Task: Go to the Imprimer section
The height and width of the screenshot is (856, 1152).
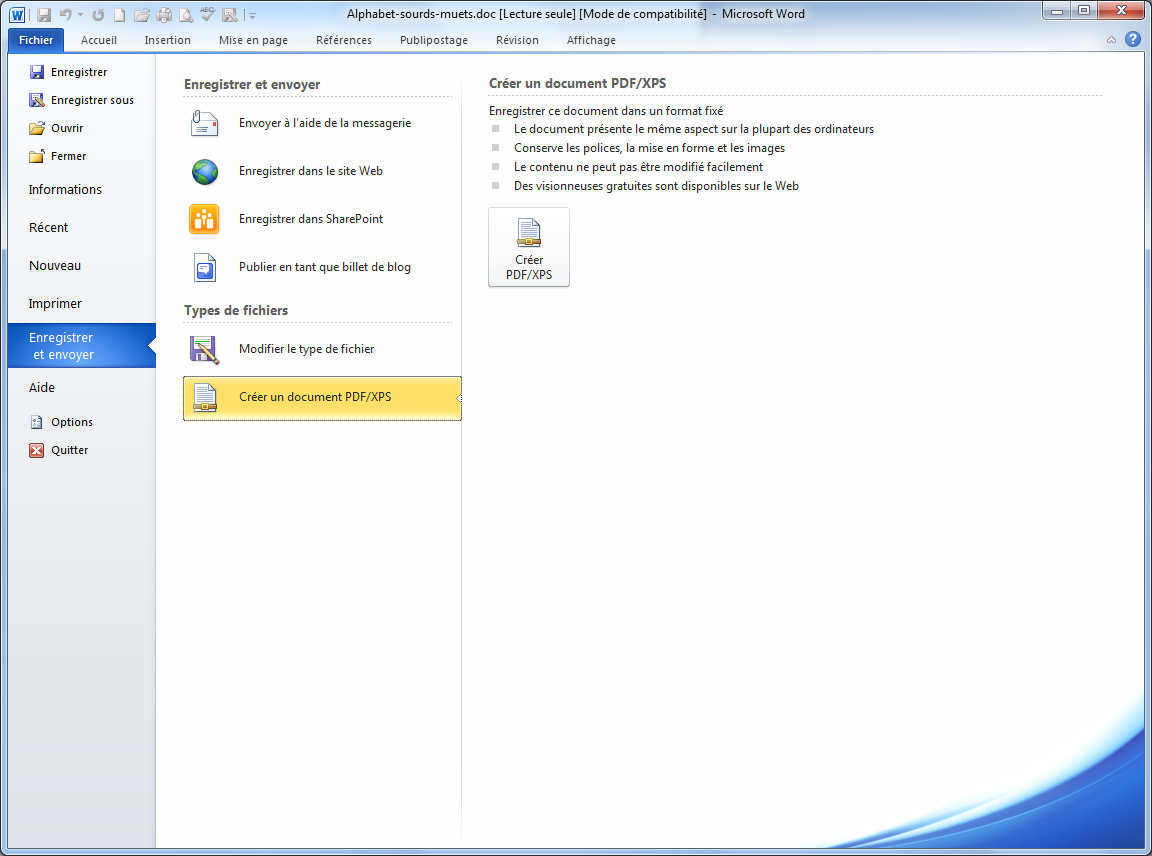Action: [x=55, y=304]
